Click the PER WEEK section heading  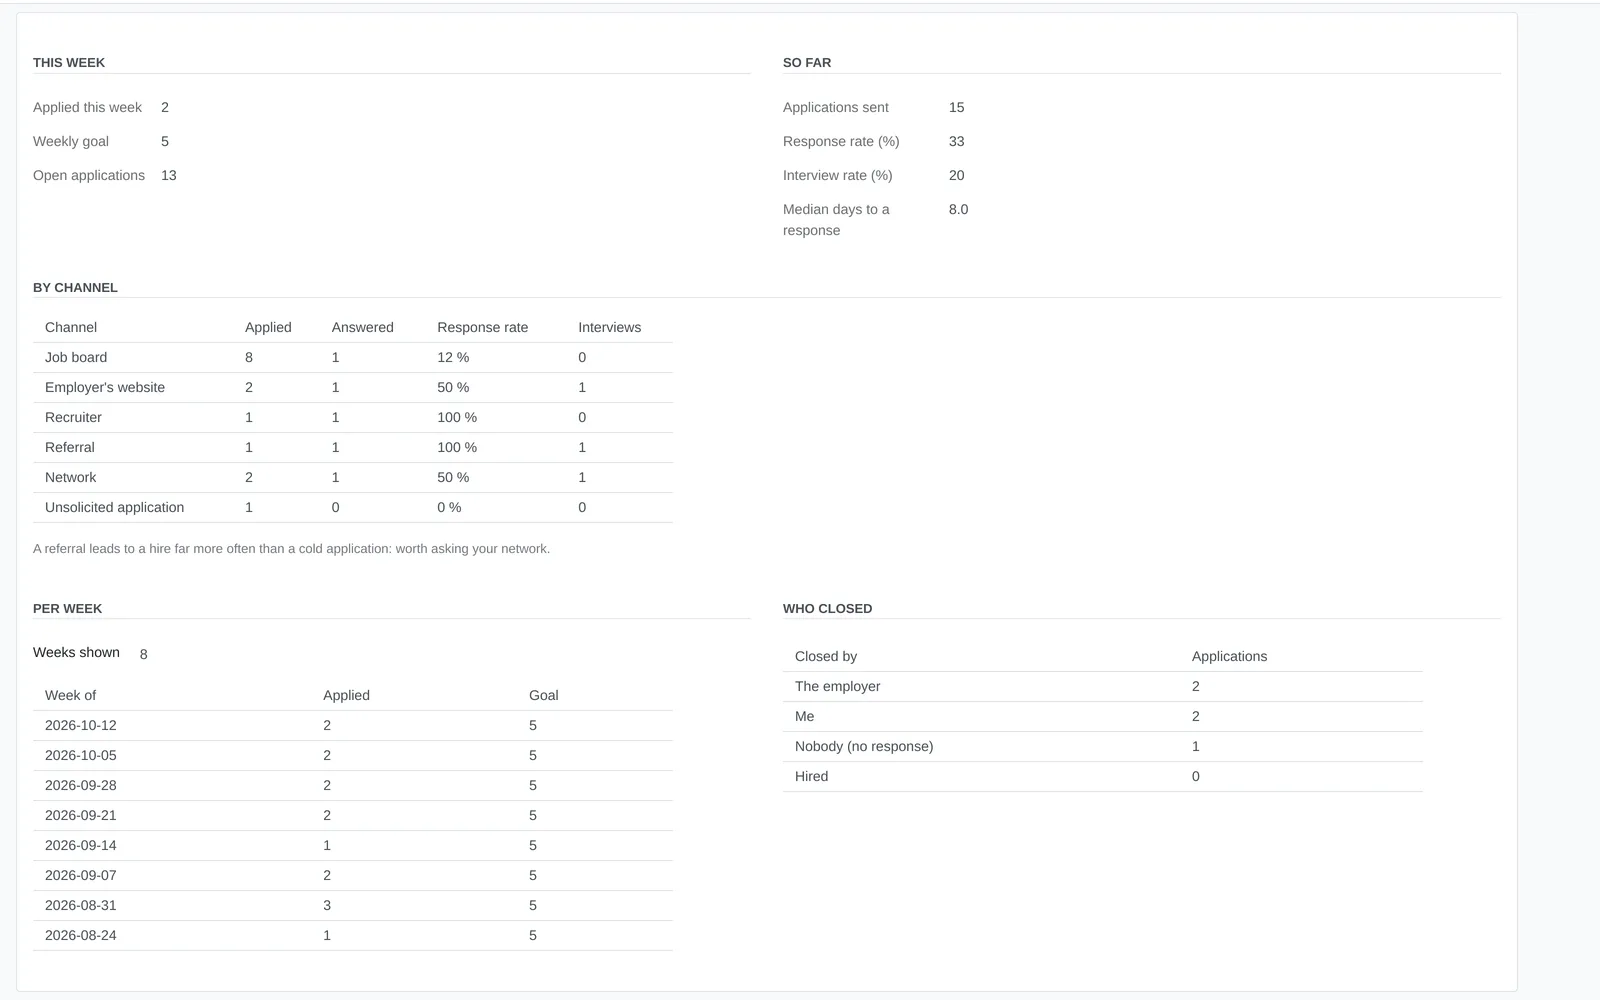coord(68,608)
